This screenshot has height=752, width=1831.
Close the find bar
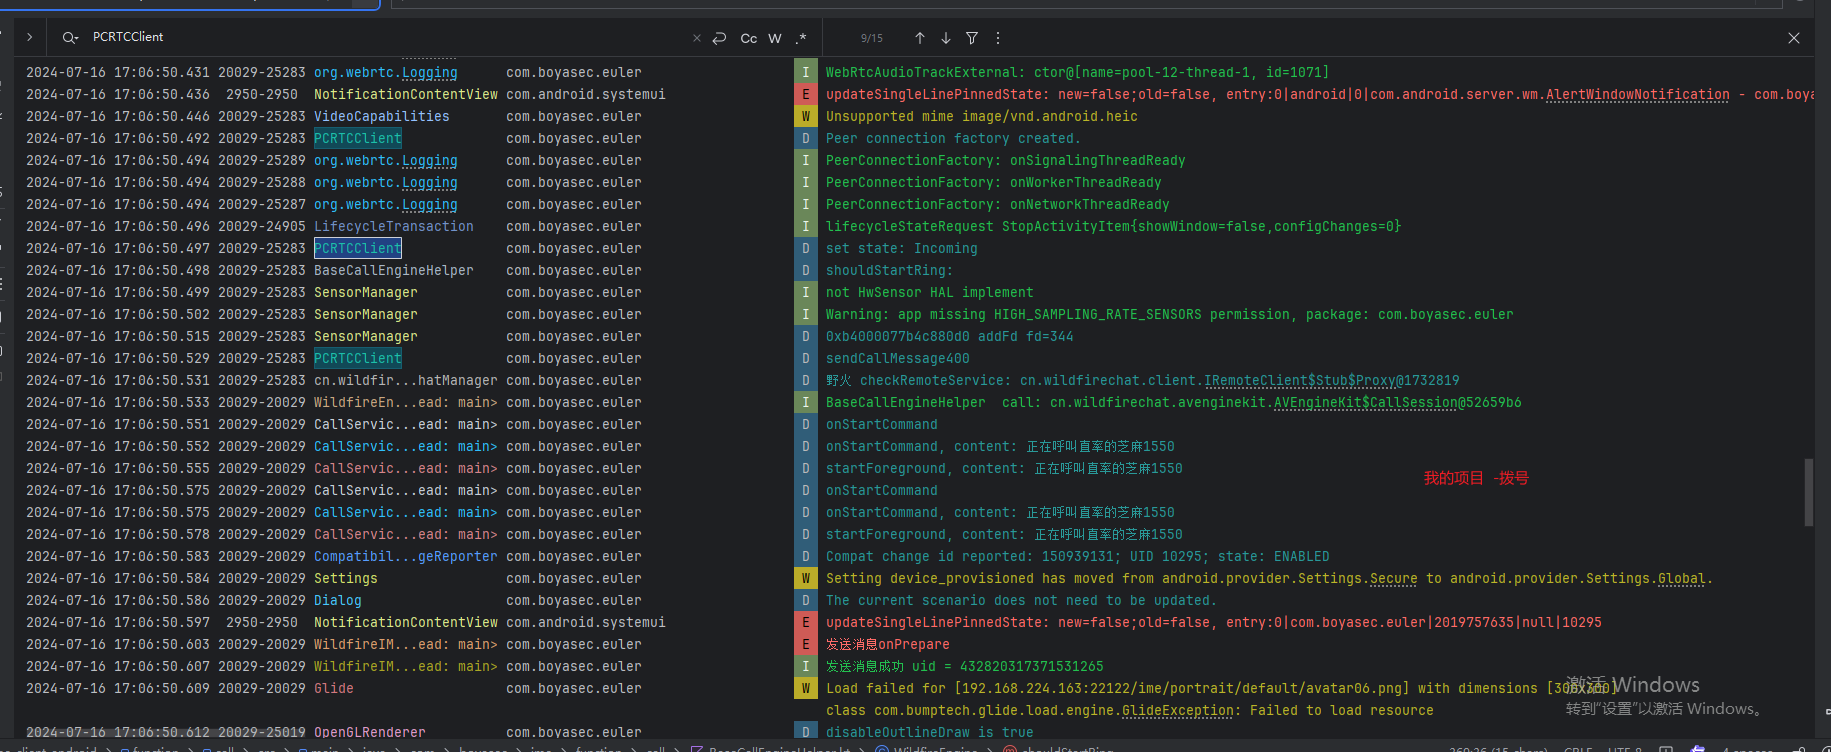(x=1794, y=38)
